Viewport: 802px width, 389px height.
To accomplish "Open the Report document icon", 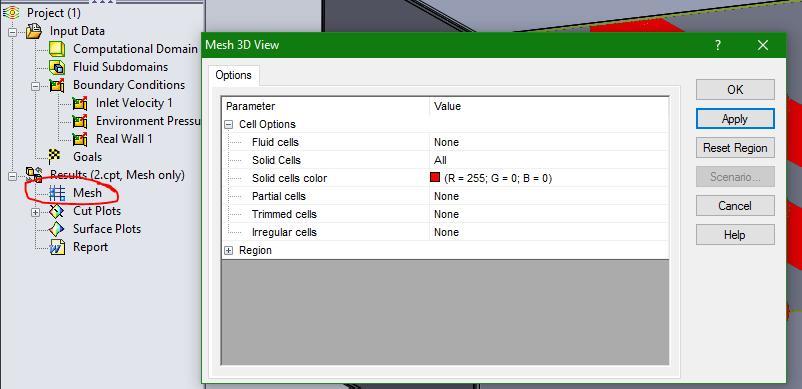I will (57, 247).
